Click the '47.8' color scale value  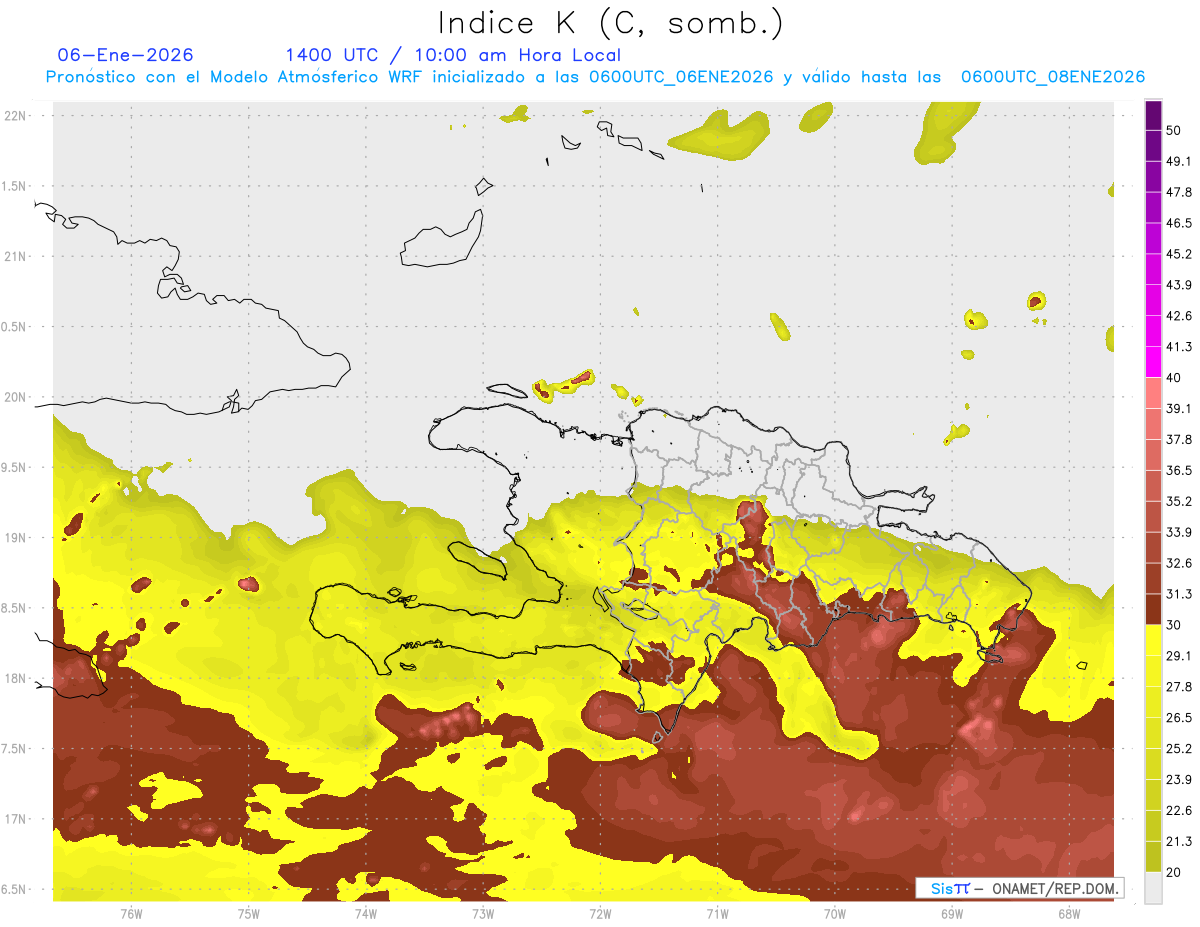pos(1179,192)
